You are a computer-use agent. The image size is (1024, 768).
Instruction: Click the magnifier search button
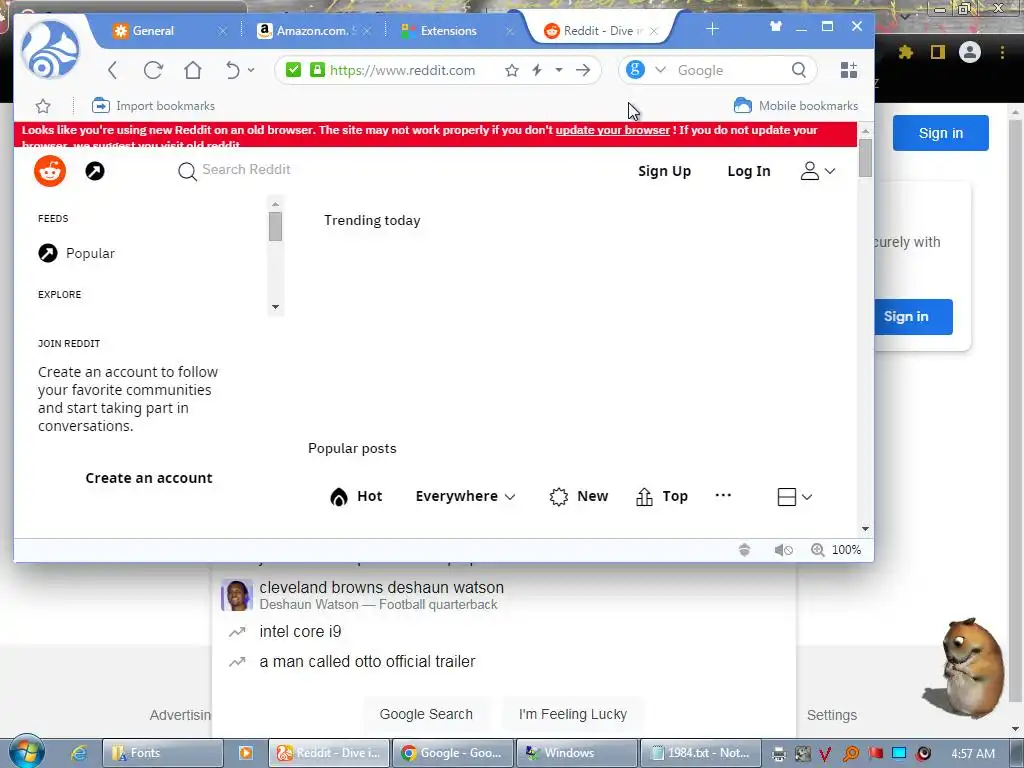point(799,70)
